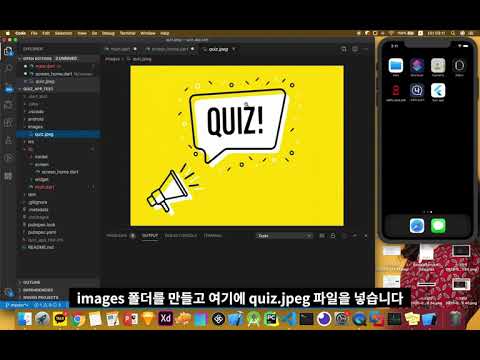Open Sketch from the macOS Dock
This screenshot has width=480, height=360.
[148, 319]
